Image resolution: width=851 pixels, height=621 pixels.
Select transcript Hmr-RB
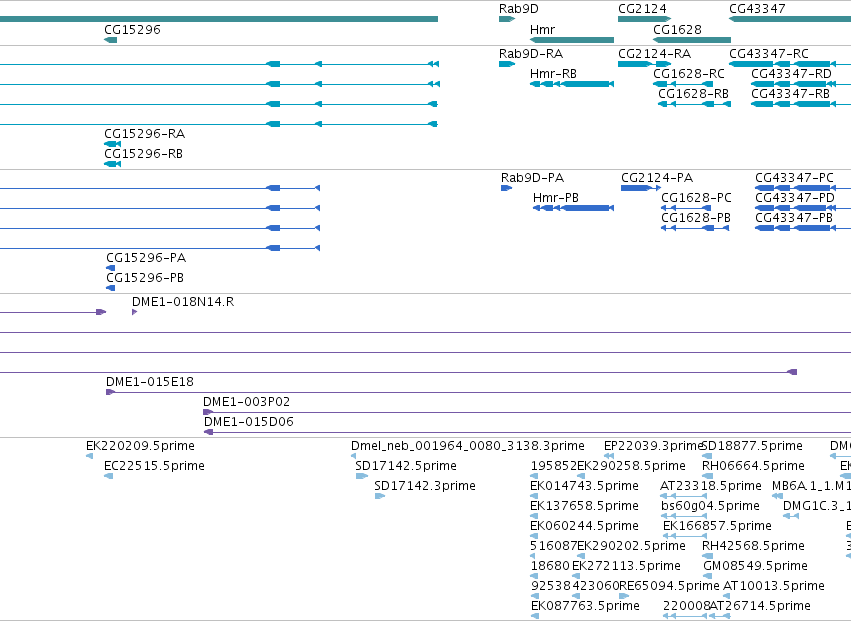[553, 74]
